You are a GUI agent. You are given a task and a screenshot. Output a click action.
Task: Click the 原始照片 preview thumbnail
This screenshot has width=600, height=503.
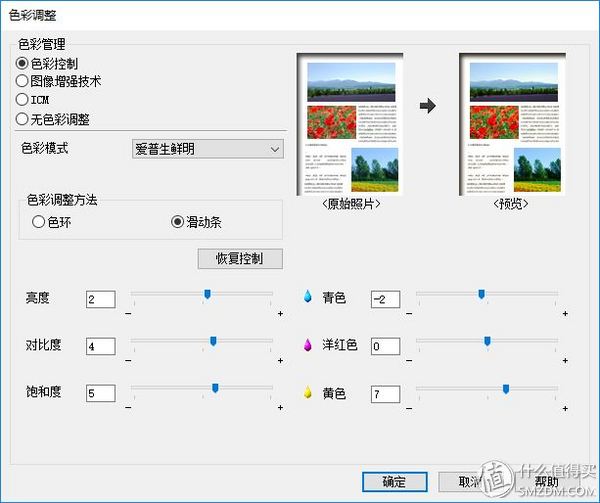click(350, 124)
